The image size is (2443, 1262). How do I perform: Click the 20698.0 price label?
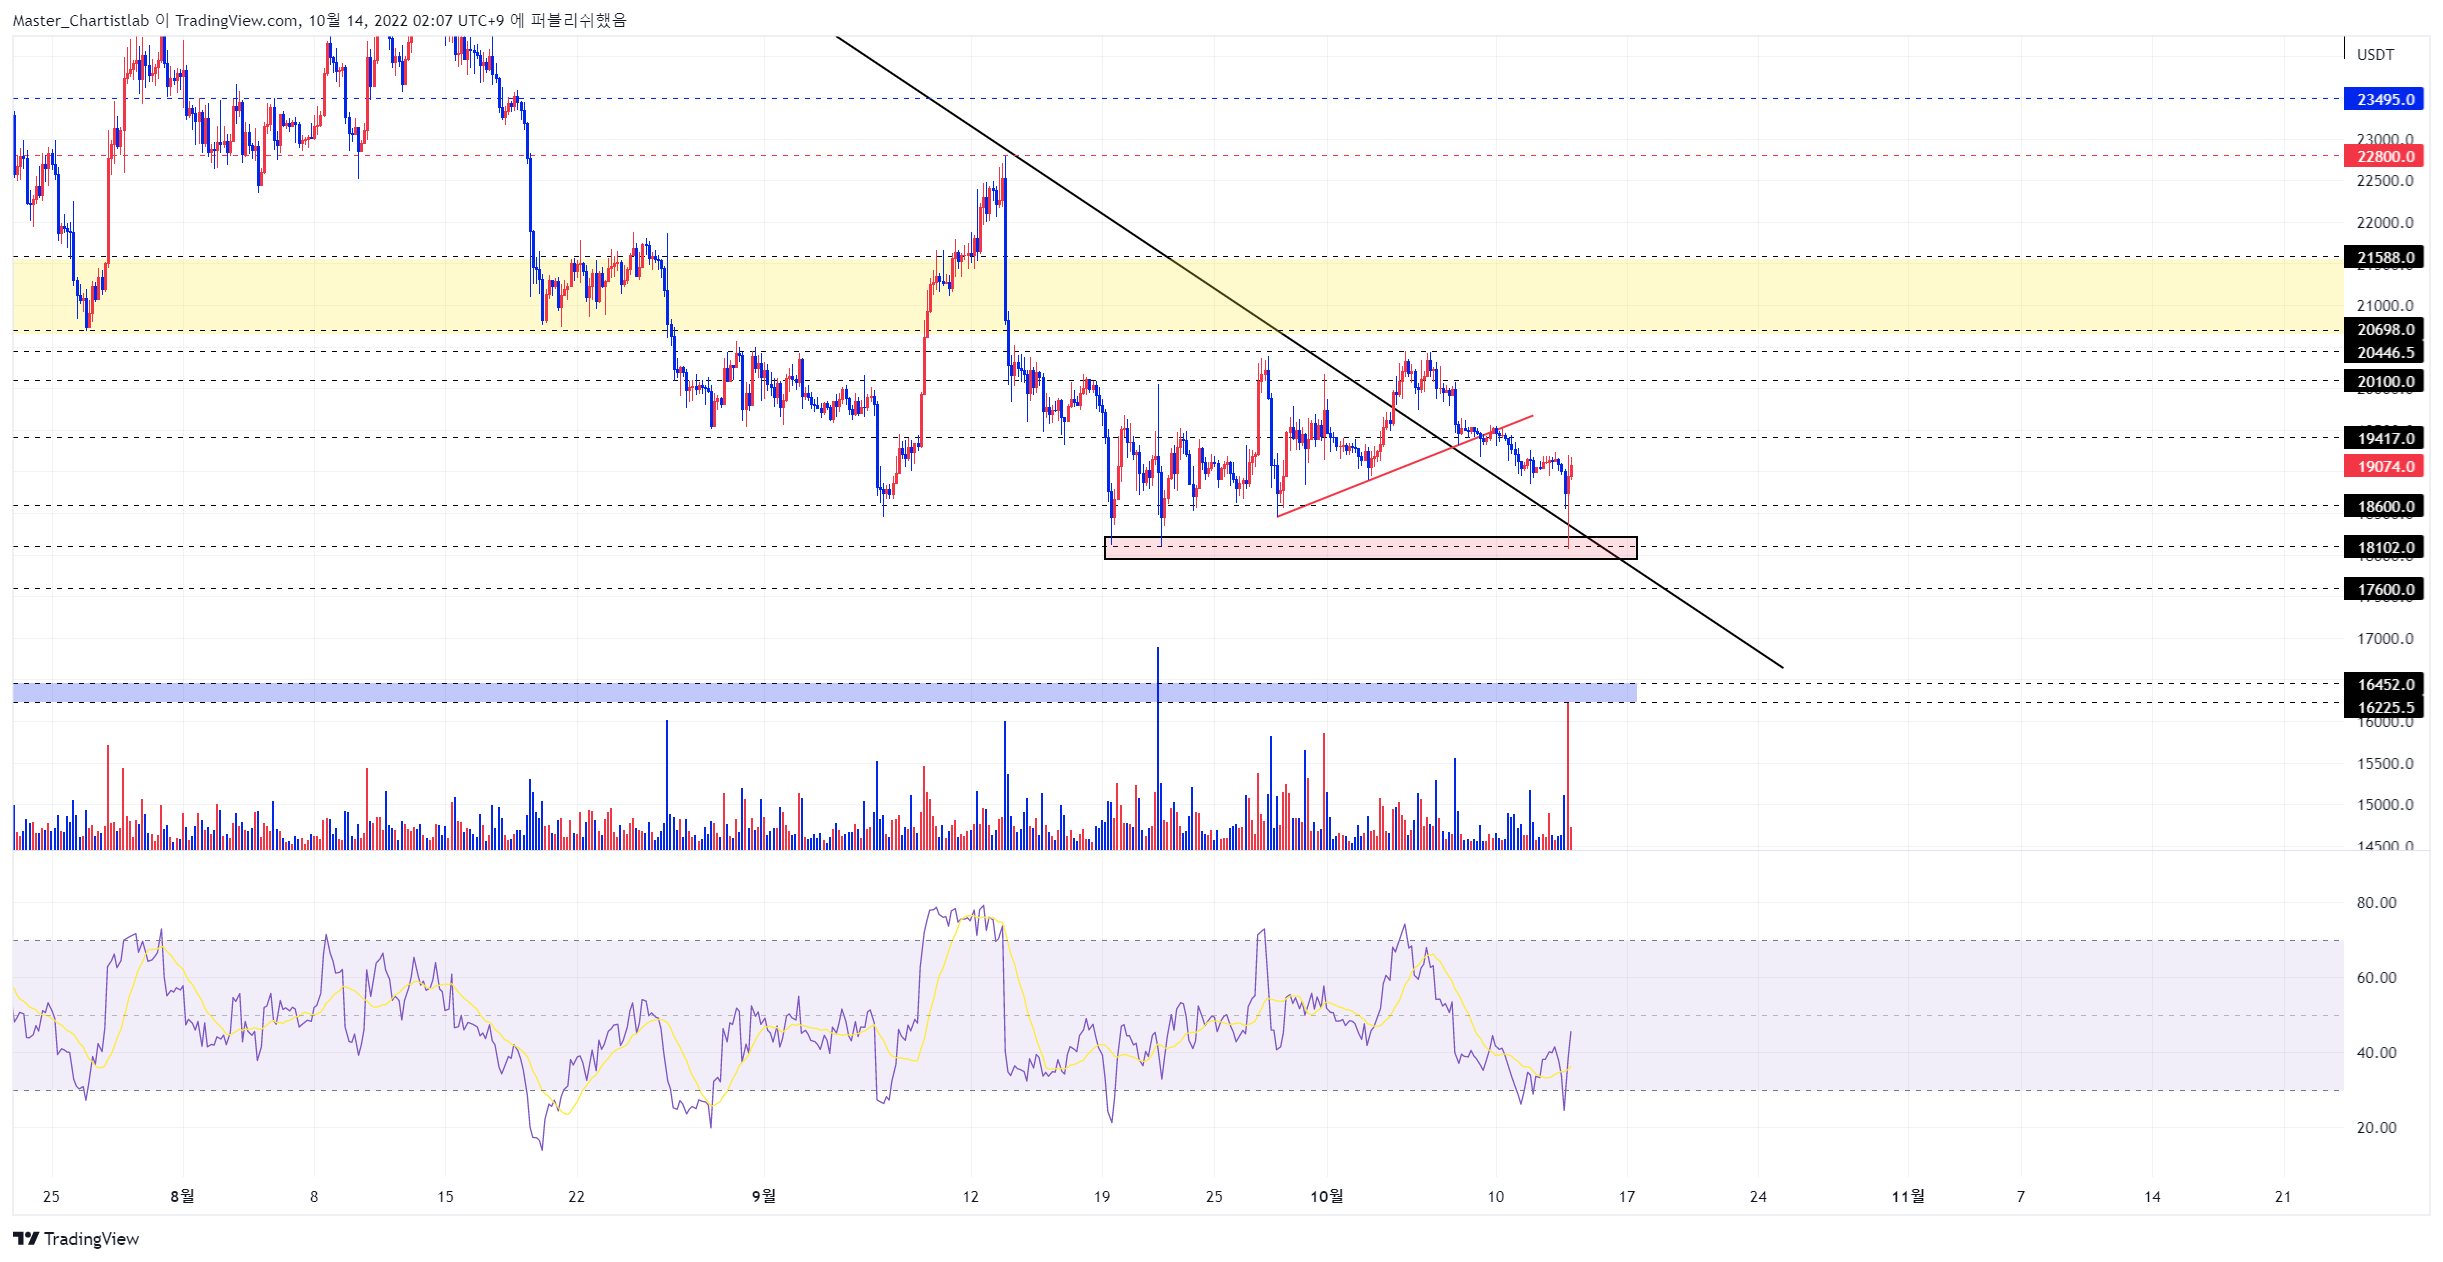tap(2384, 329)
